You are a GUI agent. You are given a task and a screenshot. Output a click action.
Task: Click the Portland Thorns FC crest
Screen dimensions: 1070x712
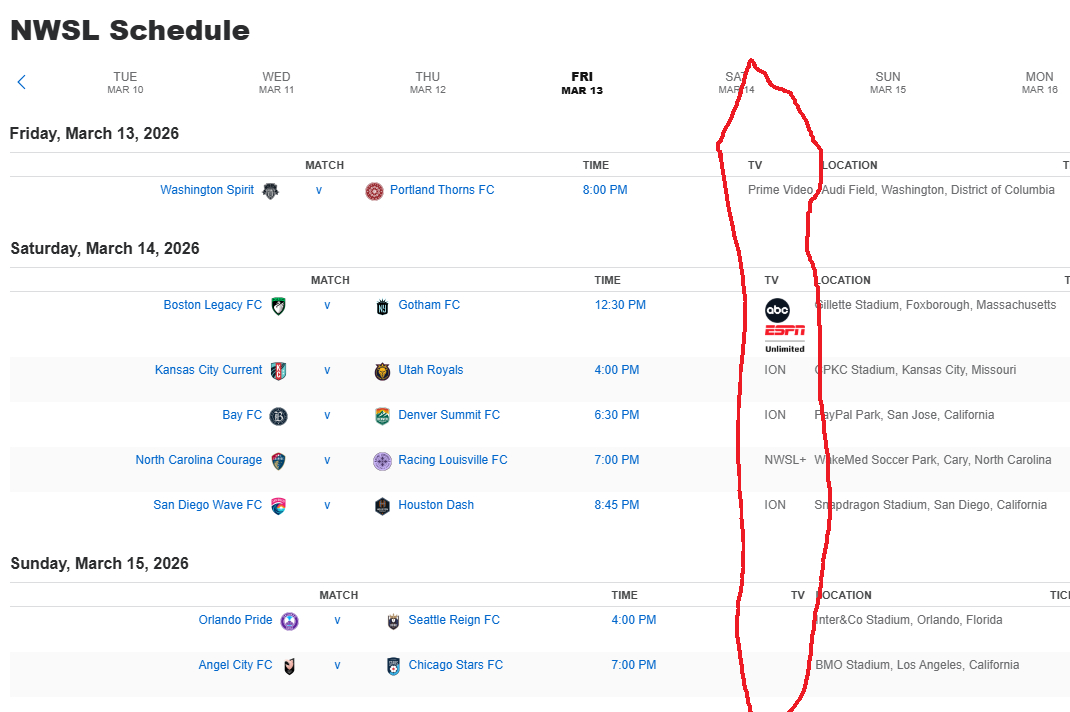pos(374,191)
